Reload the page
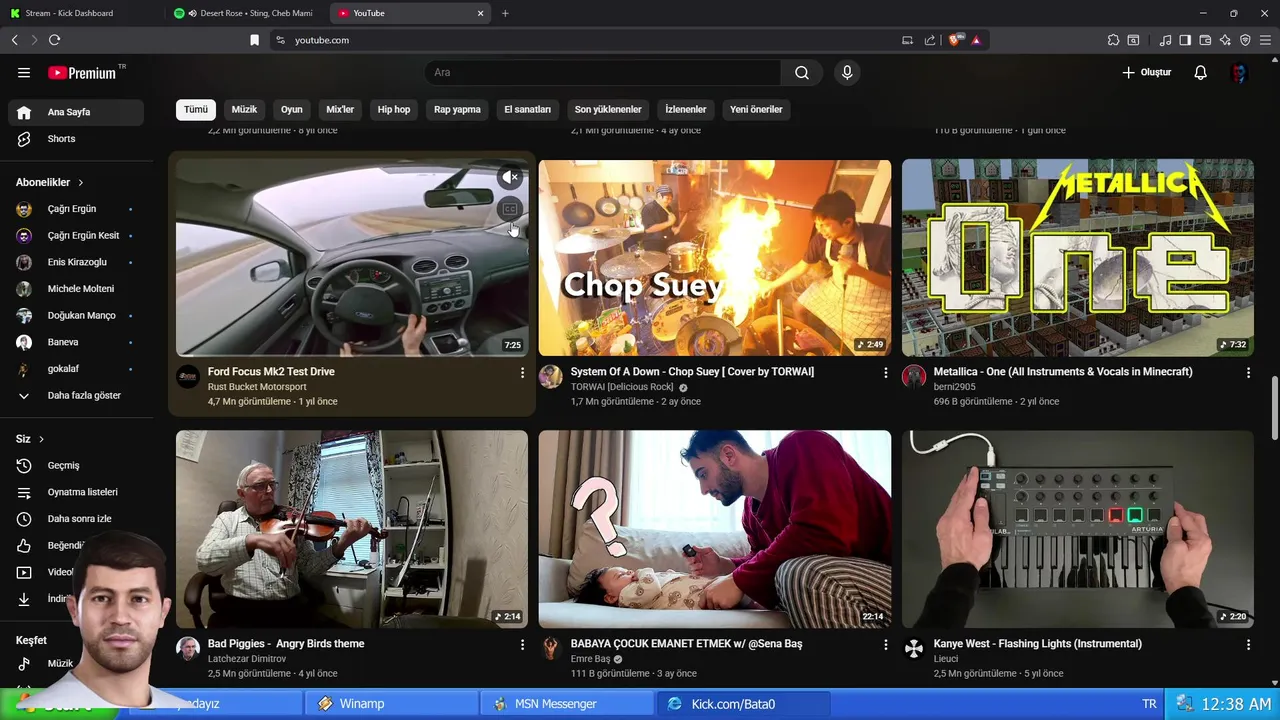Screen dimensions: 1280x720 coord(54,40)
